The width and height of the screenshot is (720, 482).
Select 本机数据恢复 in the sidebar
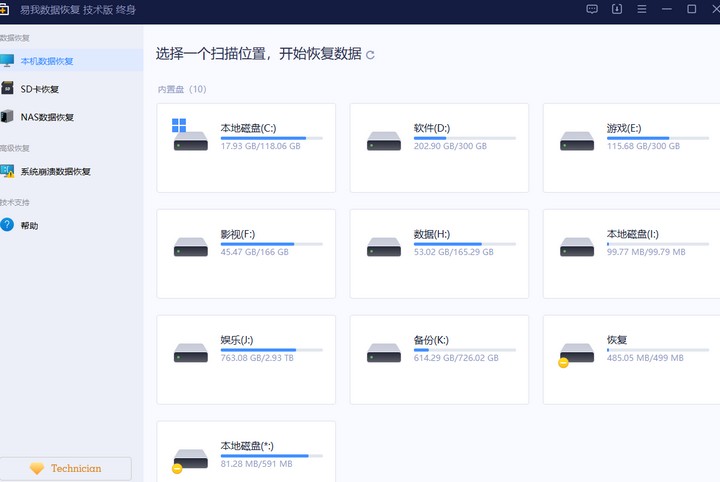tap(47, 61)
